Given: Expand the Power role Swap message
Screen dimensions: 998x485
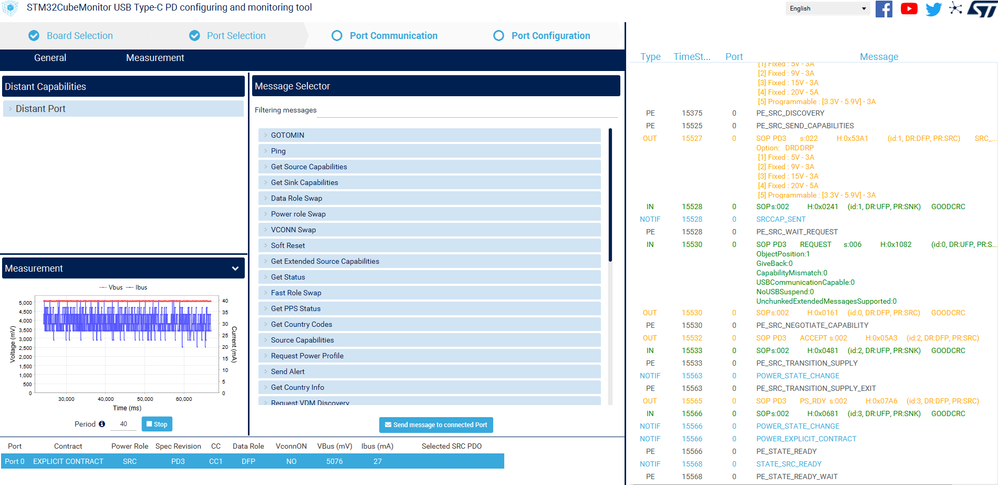Looking at the screenshot, I should click(430, 214).
